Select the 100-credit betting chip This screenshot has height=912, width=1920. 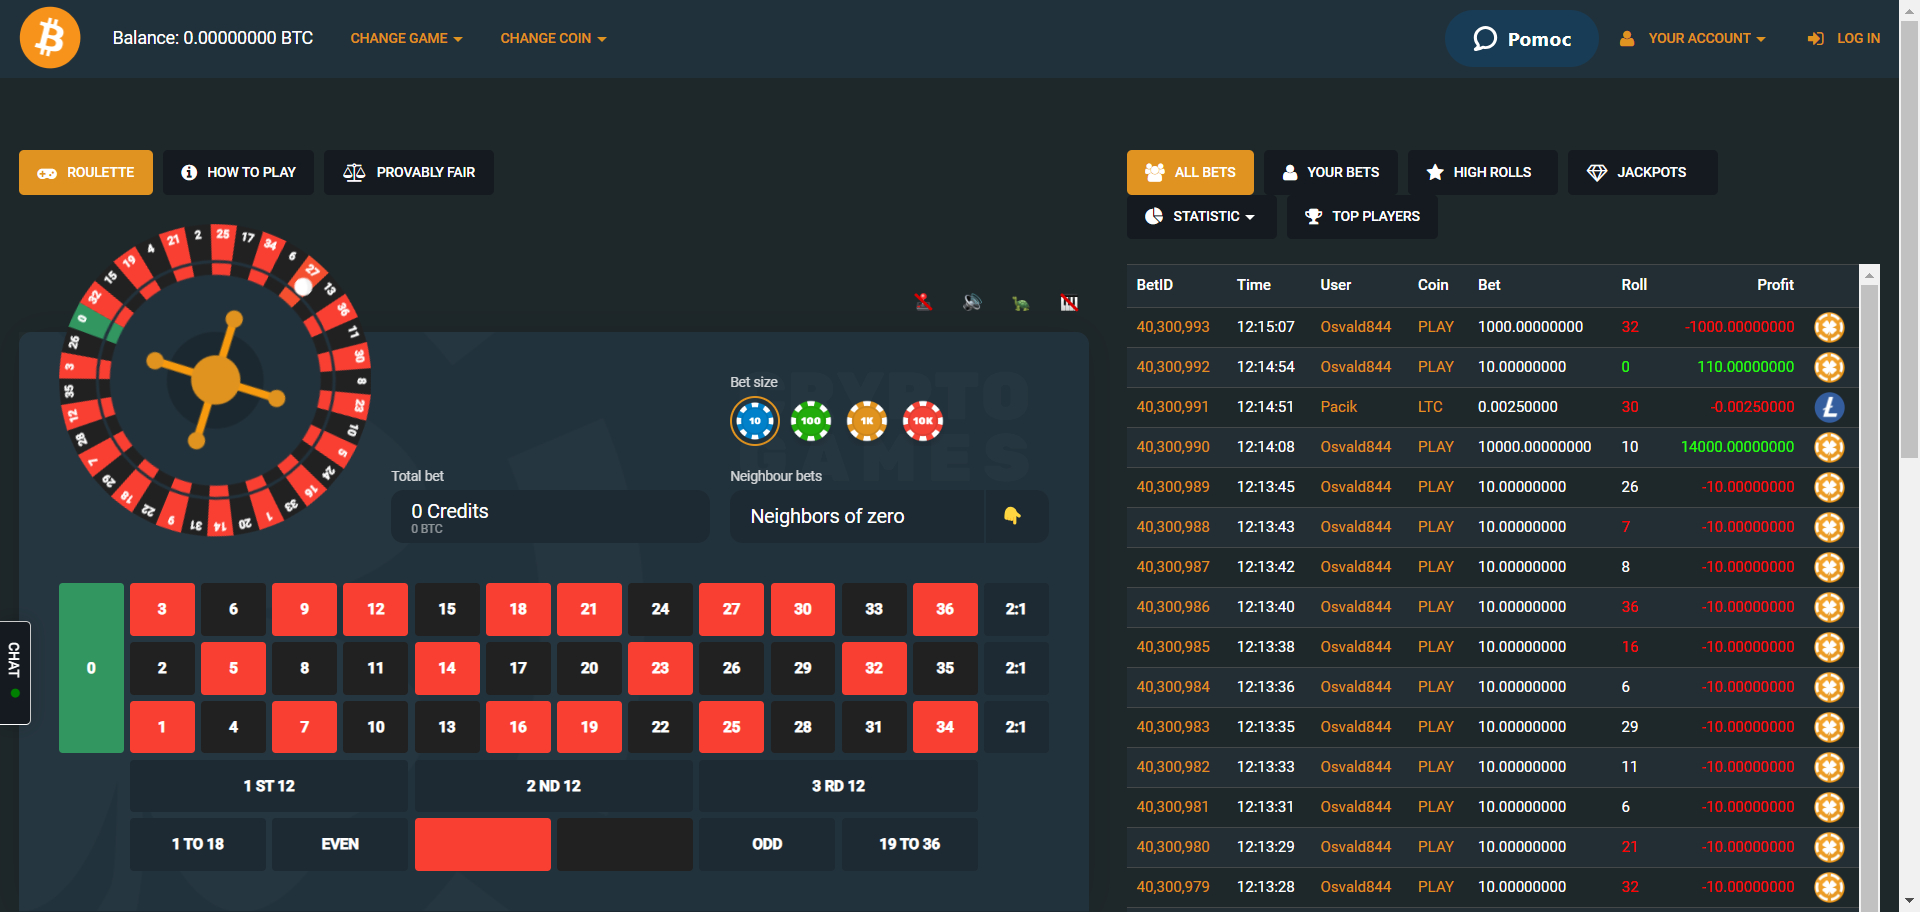pyautogui.click(x=811, y=421)
